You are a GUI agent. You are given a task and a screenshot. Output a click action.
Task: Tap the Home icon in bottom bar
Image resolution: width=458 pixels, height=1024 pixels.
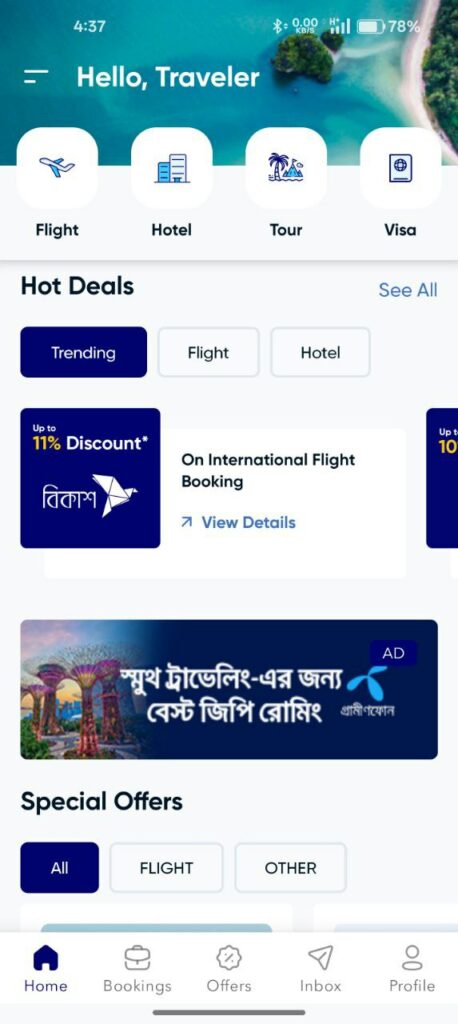tap(46, 959)
